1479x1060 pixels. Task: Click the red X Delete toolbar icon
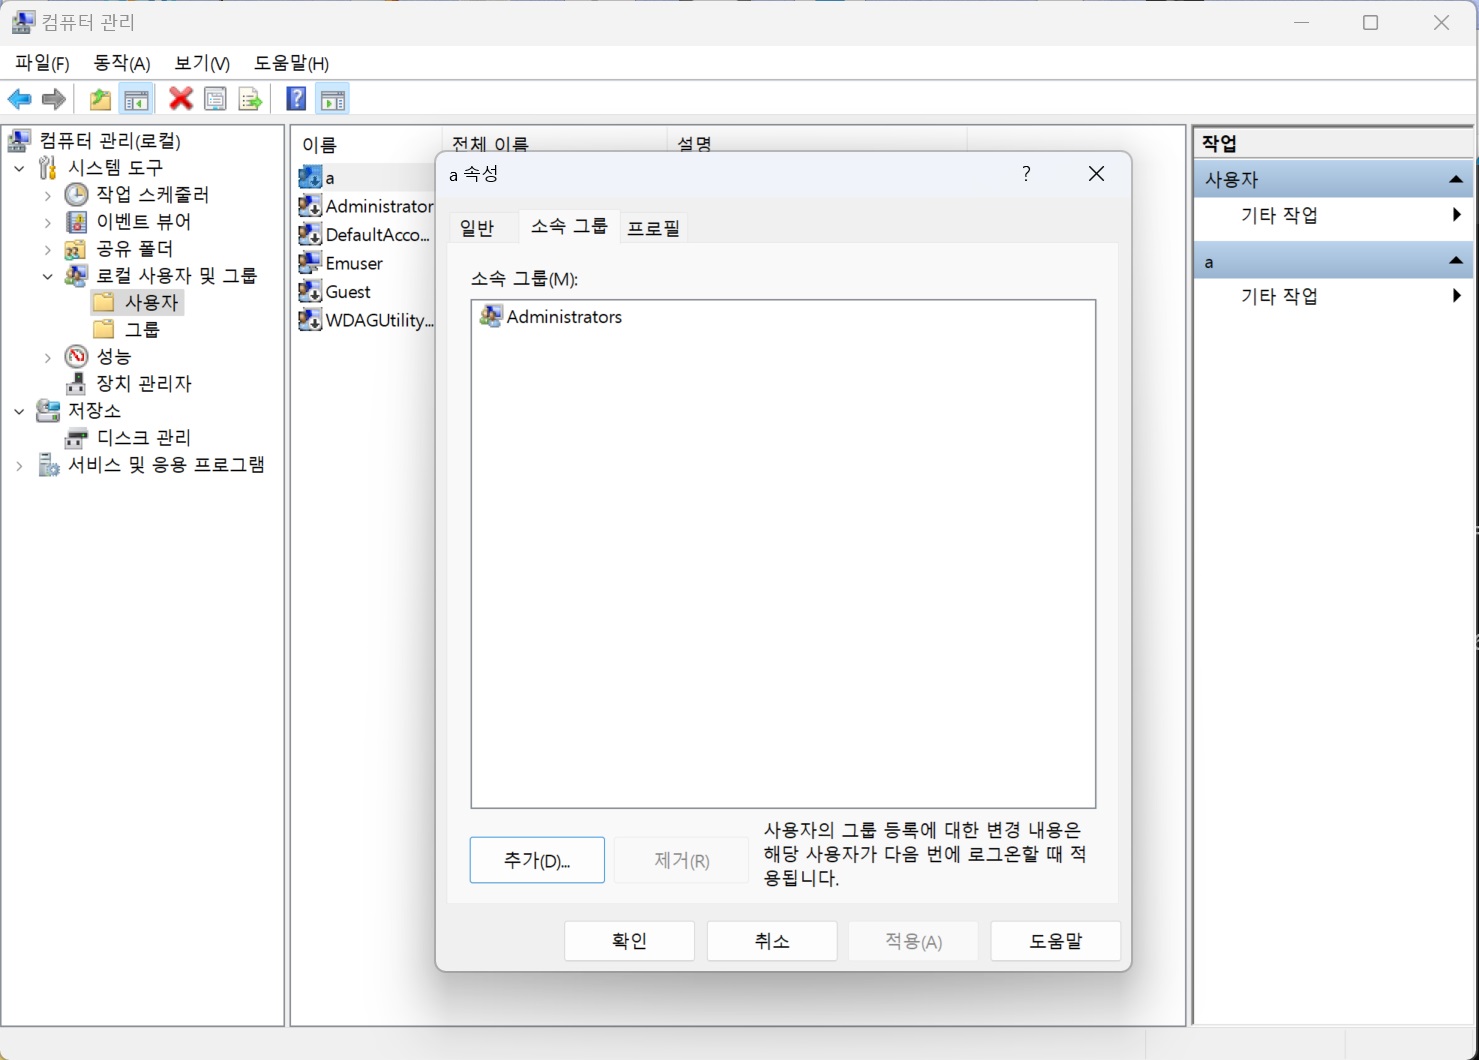(180, 99)
